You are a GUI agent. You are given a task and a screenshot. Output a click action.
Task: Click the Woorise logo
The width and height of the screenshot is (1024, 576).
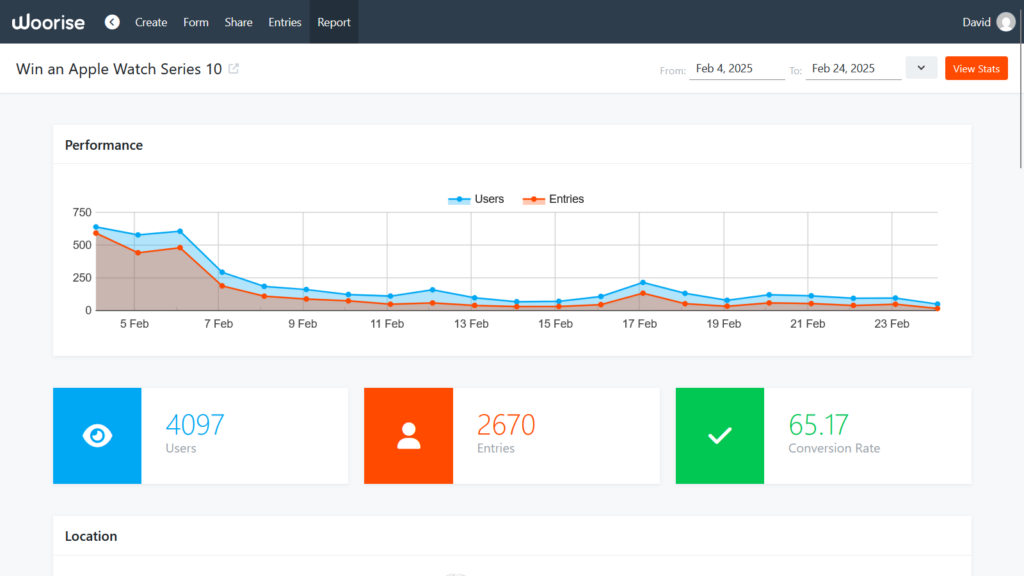tap(48, 22)
